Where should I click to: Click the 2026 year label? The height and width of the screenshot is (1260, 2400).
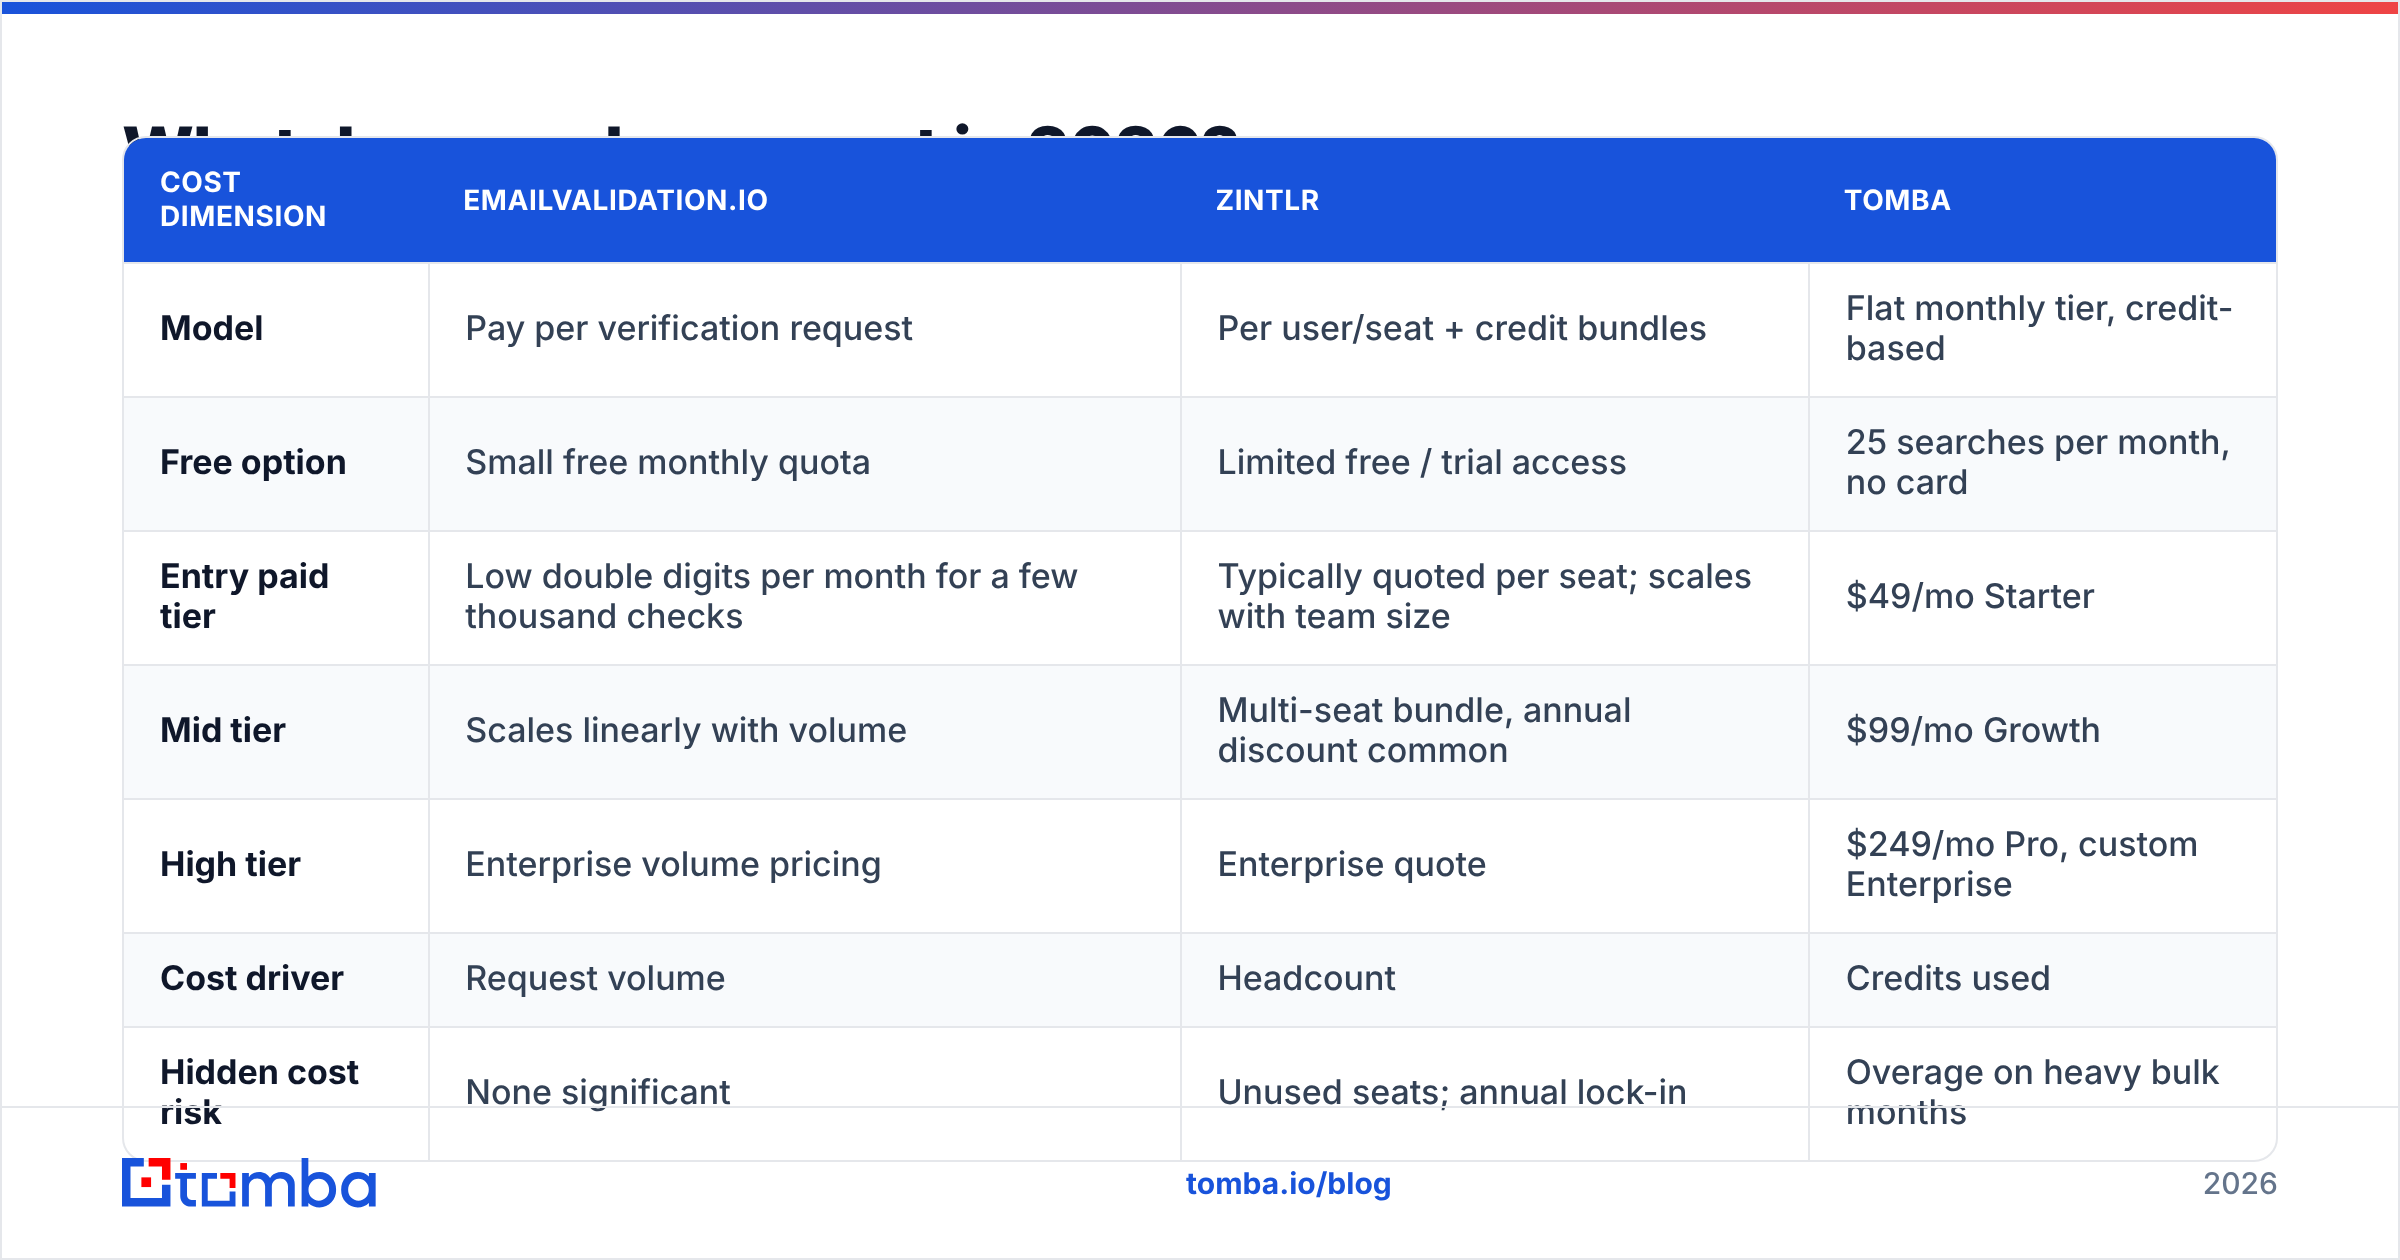coord(2240,1184)
